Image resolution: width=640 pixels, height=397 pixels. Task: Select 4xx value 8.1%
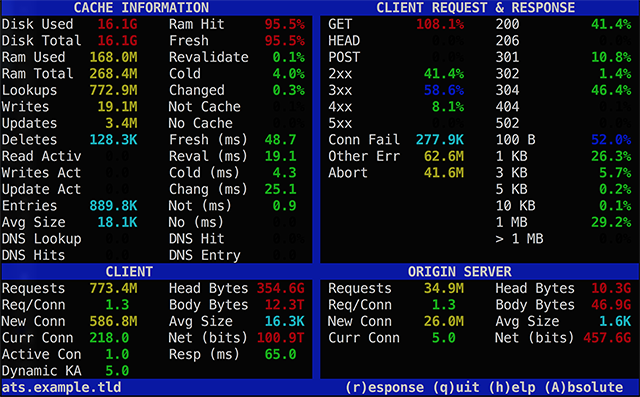tap(448, 106)
